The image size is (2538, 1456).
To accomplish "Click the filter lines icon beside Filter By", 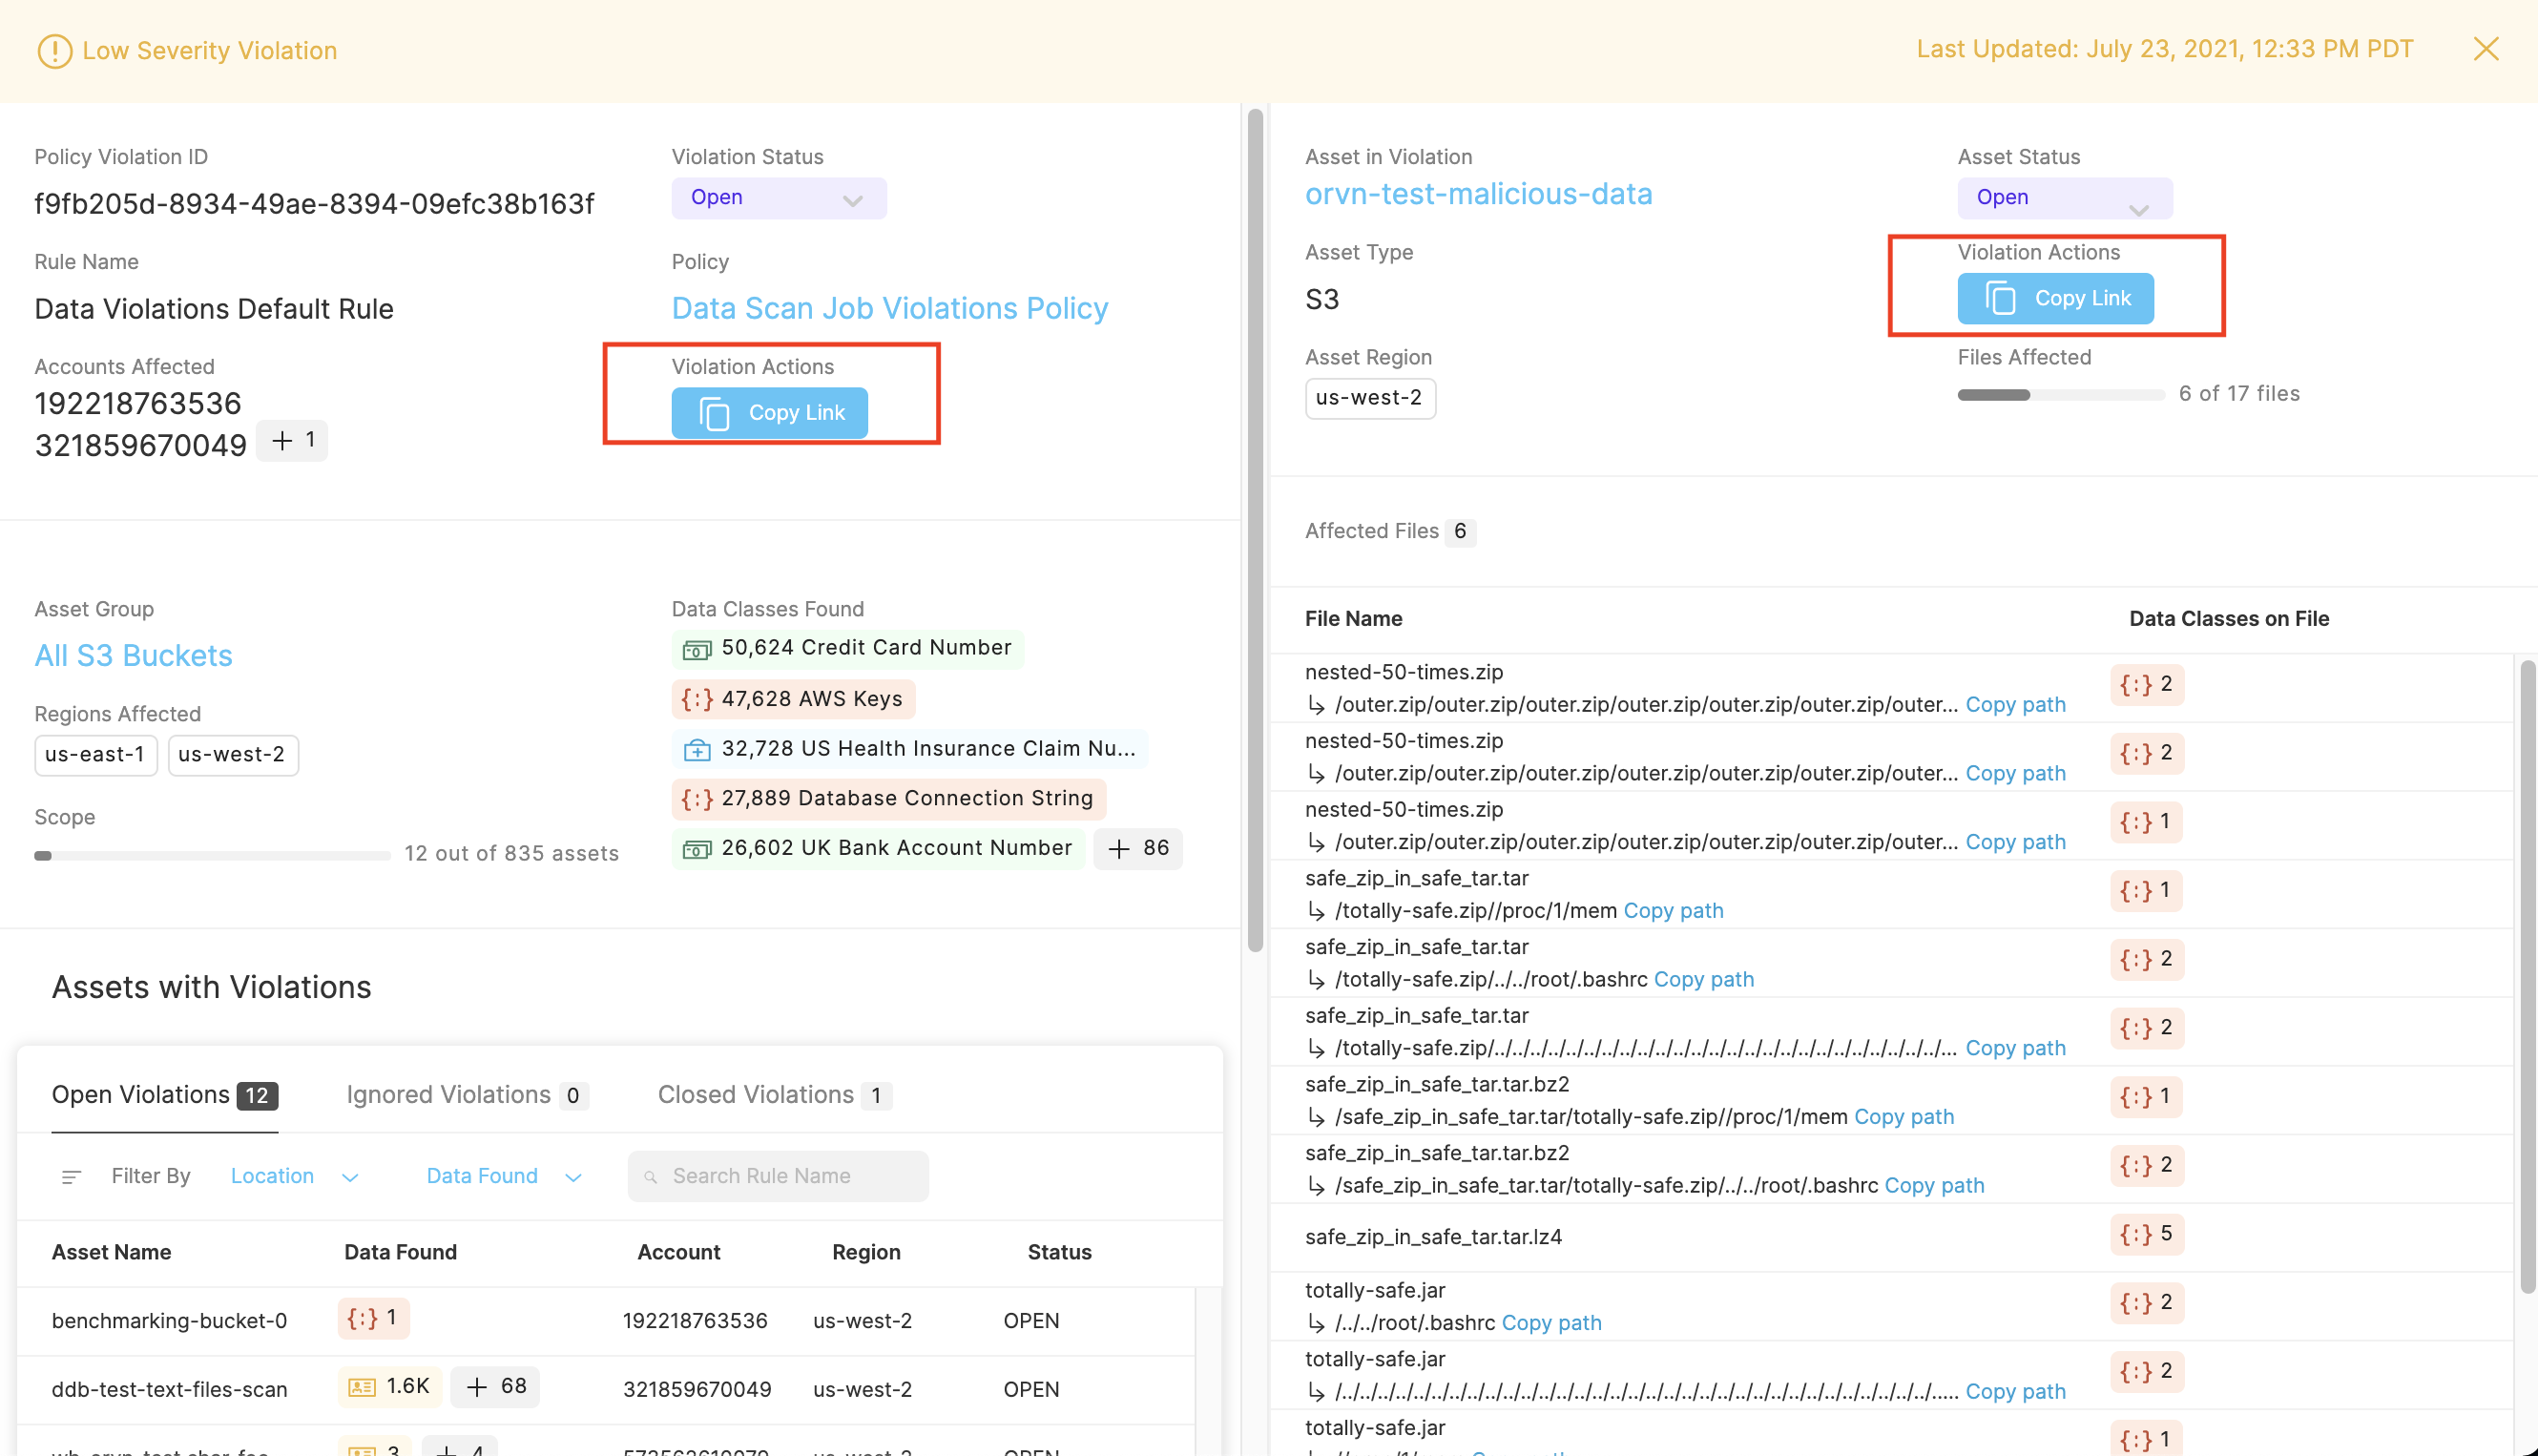I will pyautogui.click(x=71, y=1177).
